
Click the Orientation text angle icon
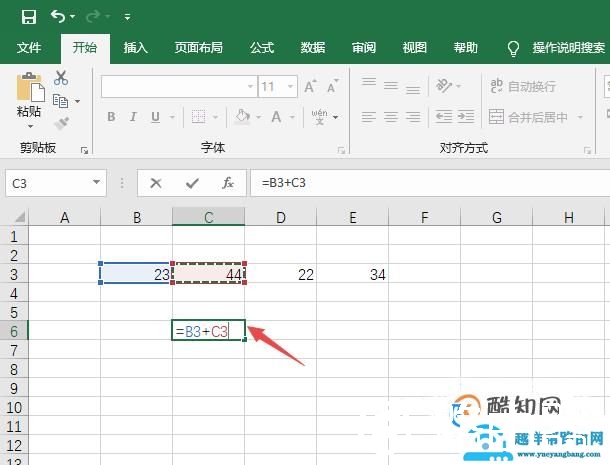pos(444,85)
